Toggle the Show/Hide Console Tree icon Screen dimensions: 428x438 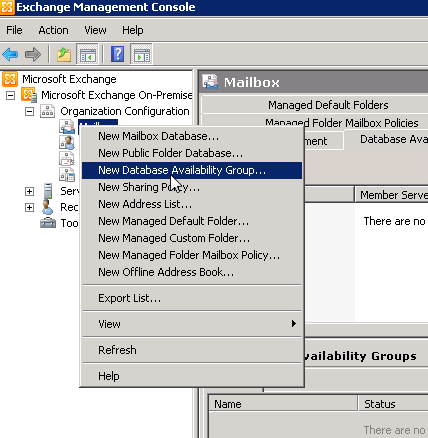point(87,54)
